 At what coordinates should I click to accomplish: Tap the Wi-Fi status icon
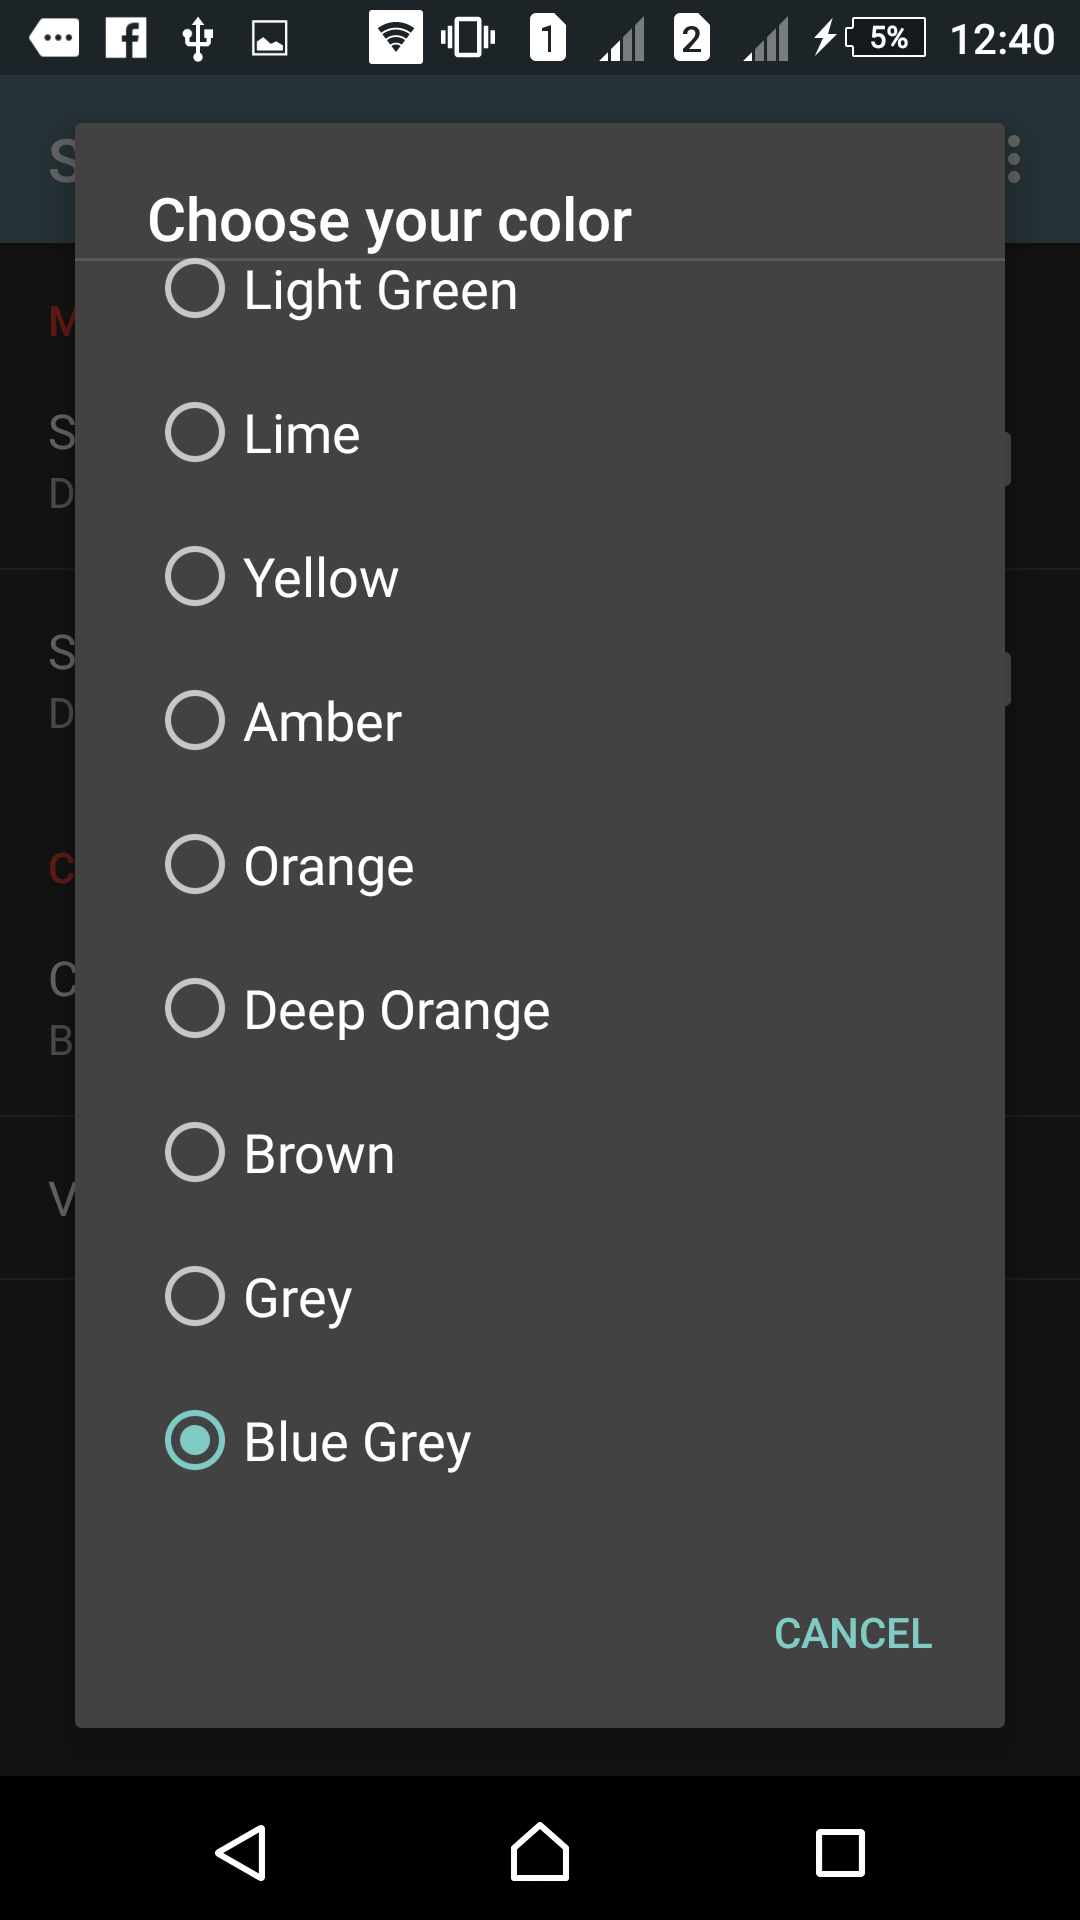[x=396, y=38]
